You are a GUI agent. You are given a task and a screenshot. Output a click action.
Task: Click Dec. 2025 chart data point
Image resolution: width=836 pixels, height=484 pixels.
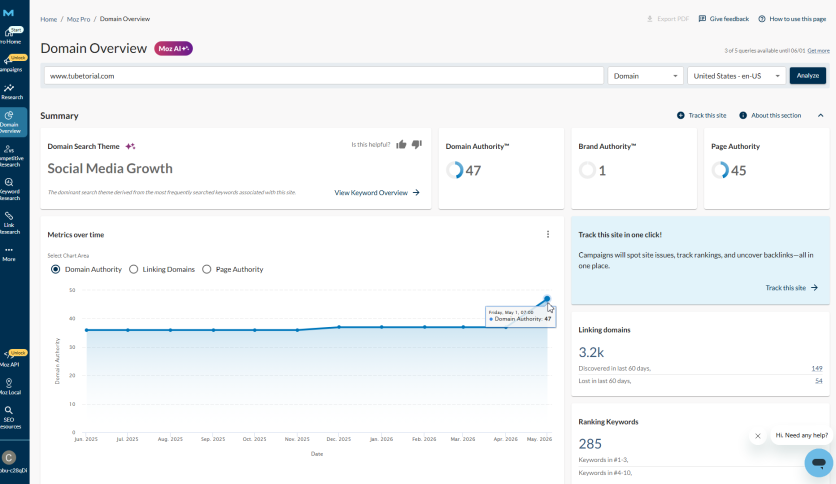(339, 327)
